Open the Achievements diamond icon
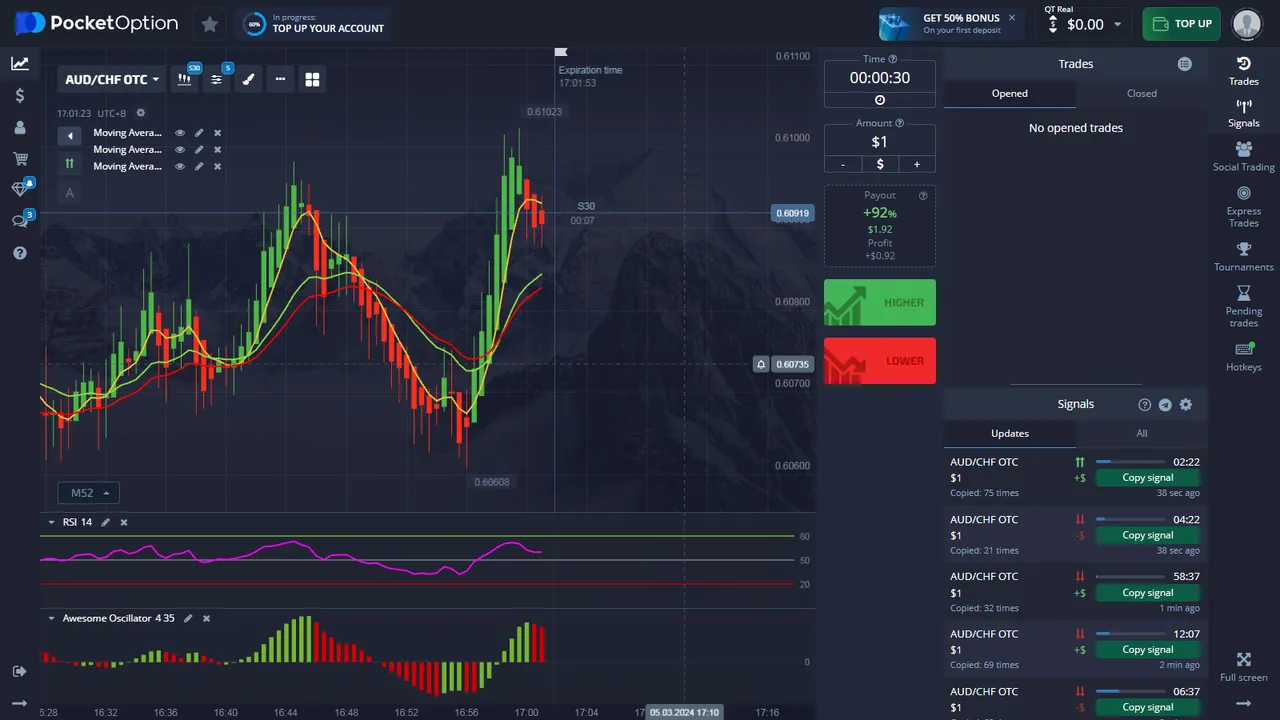Viewport: 1280px width, 720px height. 20,189
